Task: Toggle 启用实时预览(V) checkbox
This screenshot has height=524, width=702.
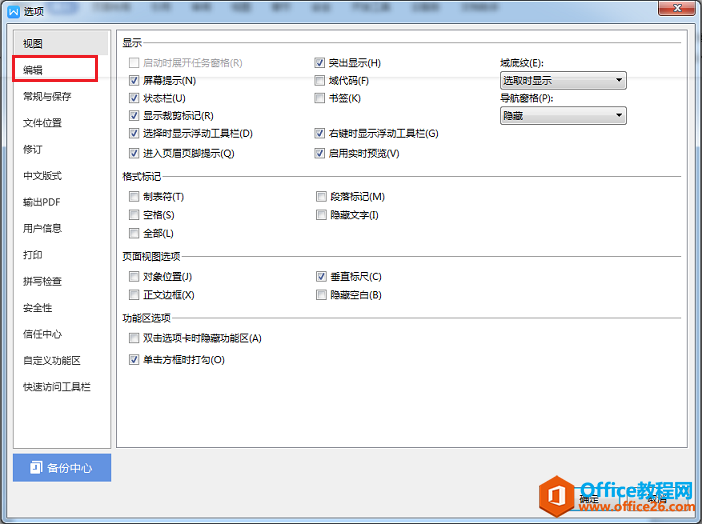Action: point(319,153)
